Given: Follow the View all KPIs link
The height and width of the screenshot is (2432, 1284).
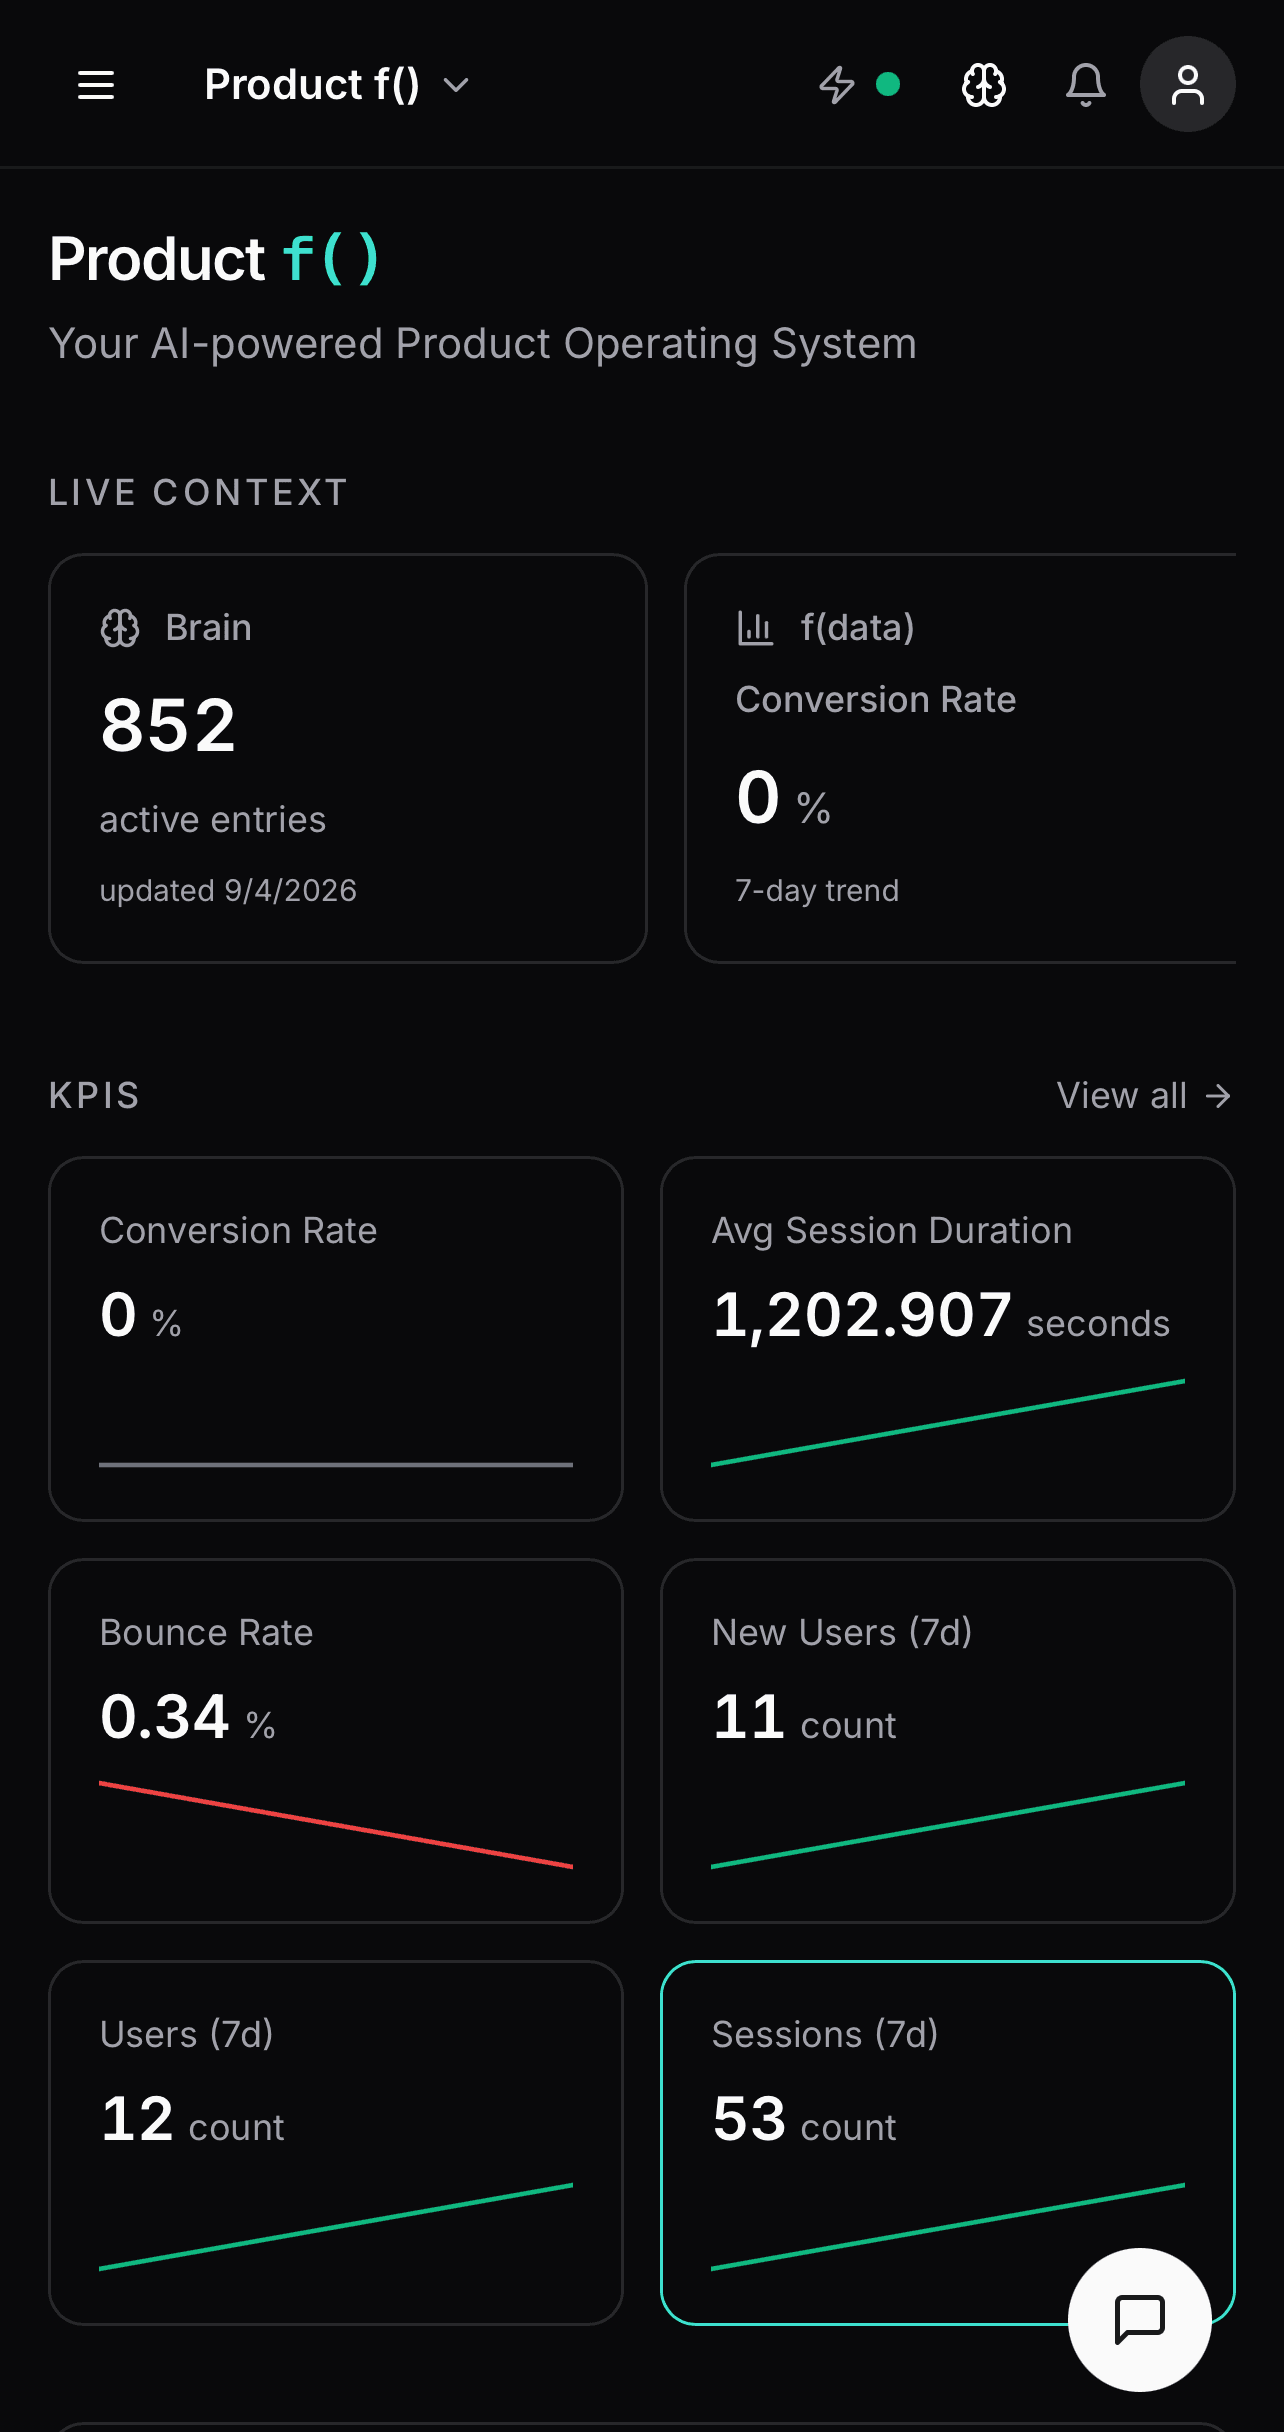Looking at the screenshot, I should point(1144,1096).
